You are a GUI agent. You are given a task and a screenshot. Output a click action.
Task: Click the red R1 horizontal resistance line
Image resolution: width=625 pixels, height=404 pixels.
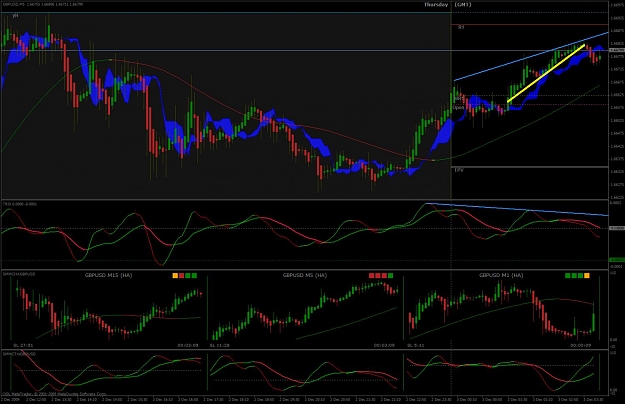click(530, 25)
